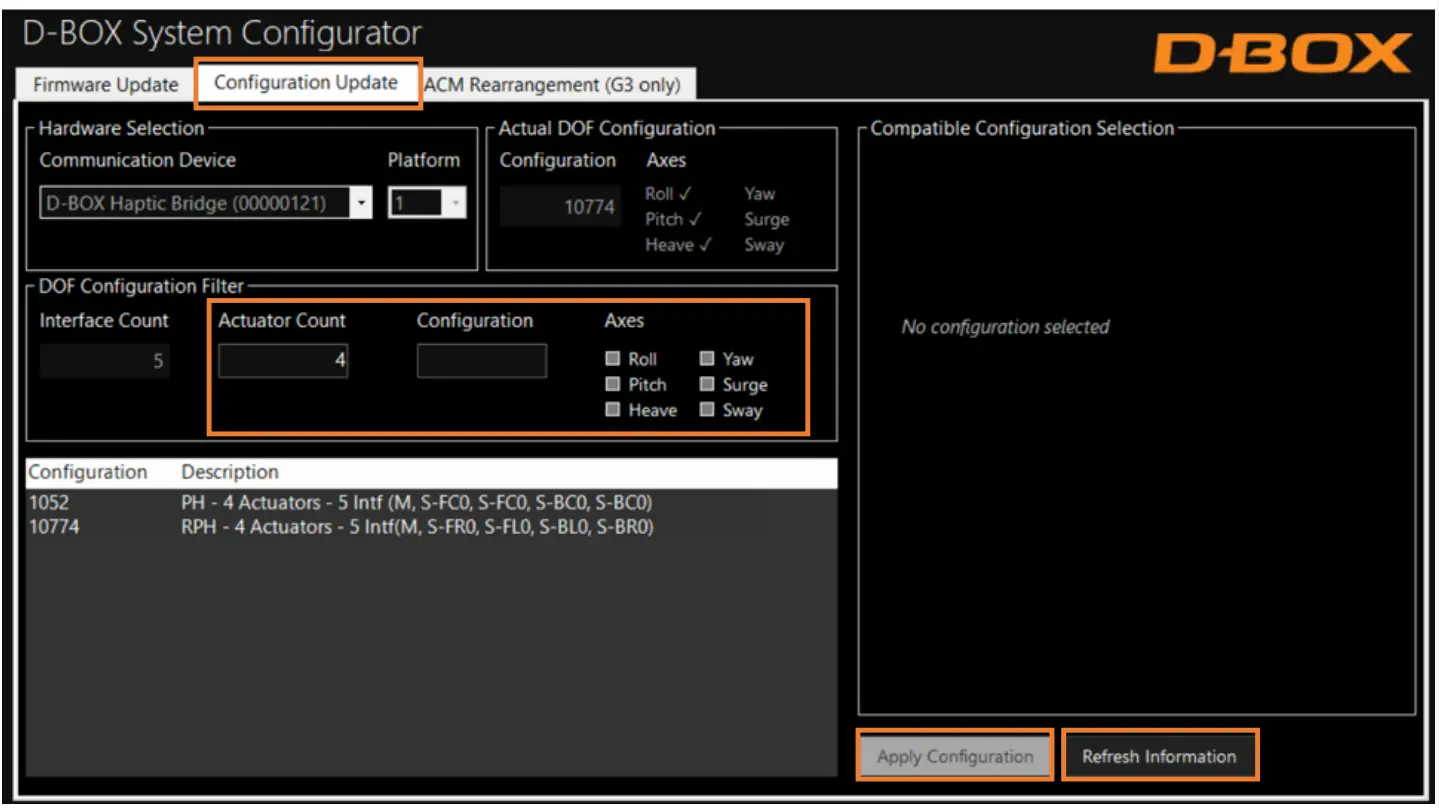The width and height of the screenshot is (1439, 808).
Task: Click the Refresh Information button
Action: point(1160,756)
